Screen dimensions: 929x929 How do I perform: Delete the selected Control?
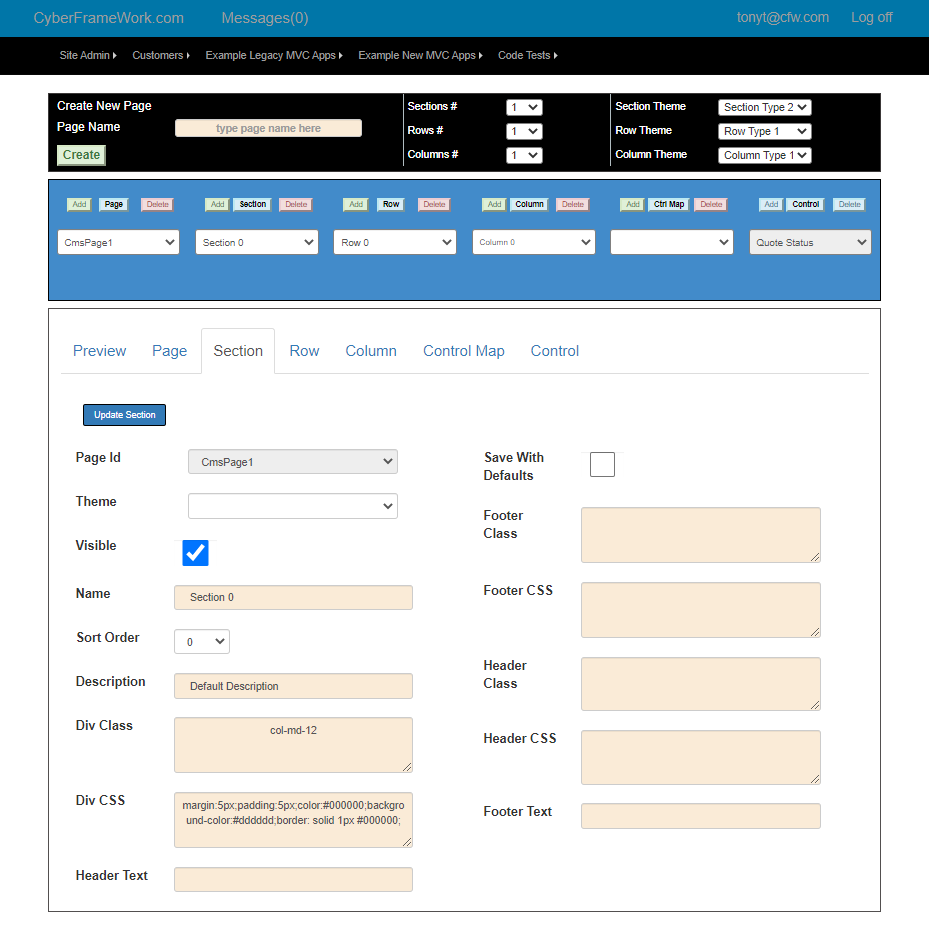848,204
